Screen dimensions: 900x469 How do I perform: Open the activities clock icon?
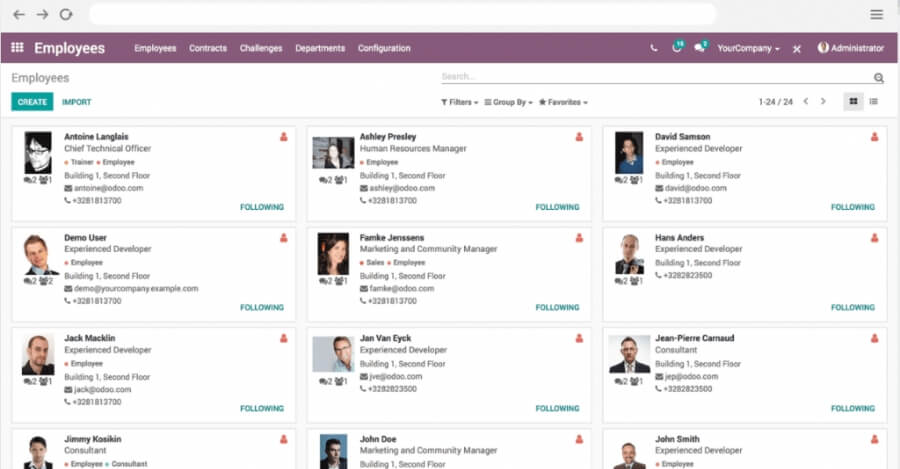pyautogui.click(x=677, y=48)
